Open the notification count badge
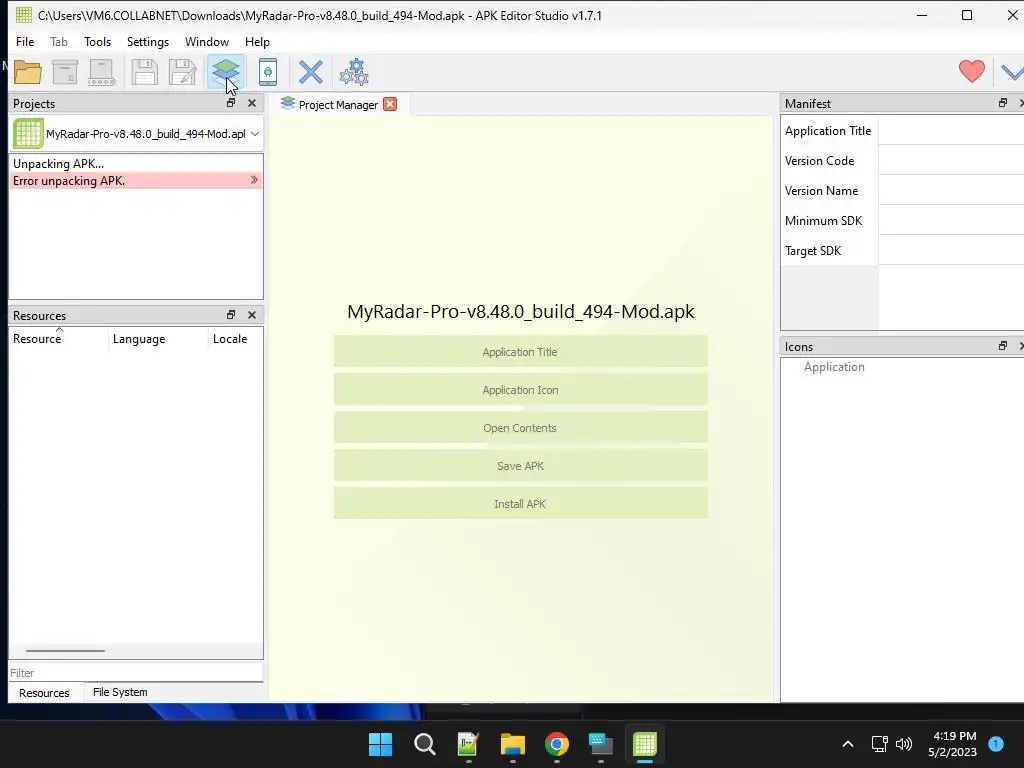This screenshot has height=768, width=1024. click(996, 744)
